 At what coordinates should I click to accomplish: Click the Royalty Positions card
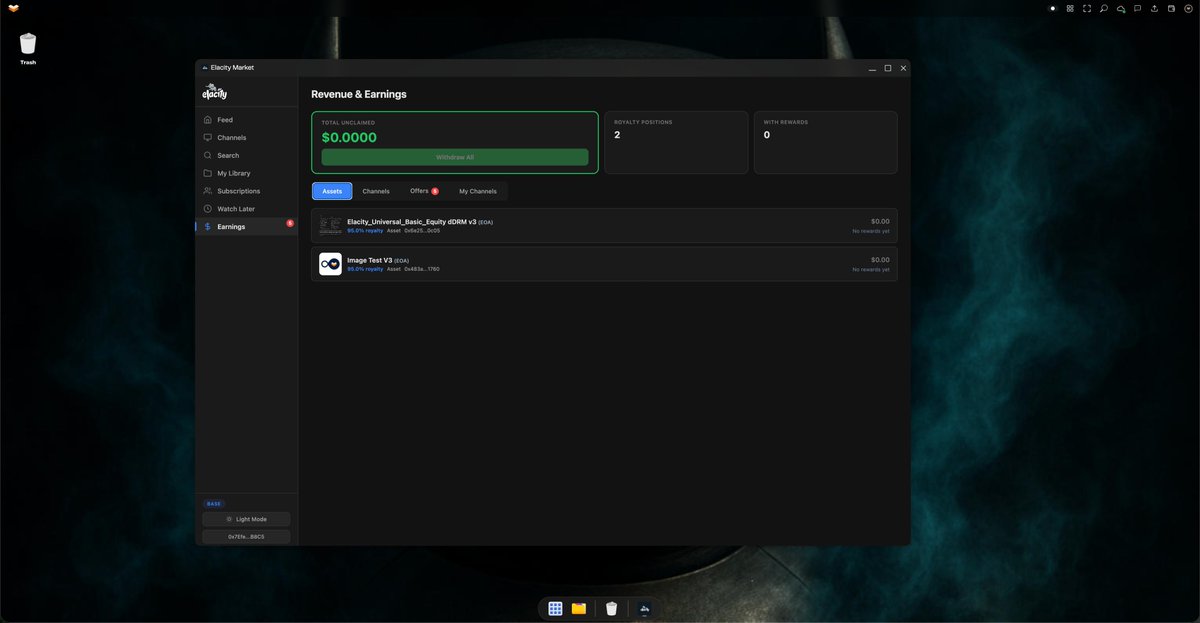tap(676, 142)
